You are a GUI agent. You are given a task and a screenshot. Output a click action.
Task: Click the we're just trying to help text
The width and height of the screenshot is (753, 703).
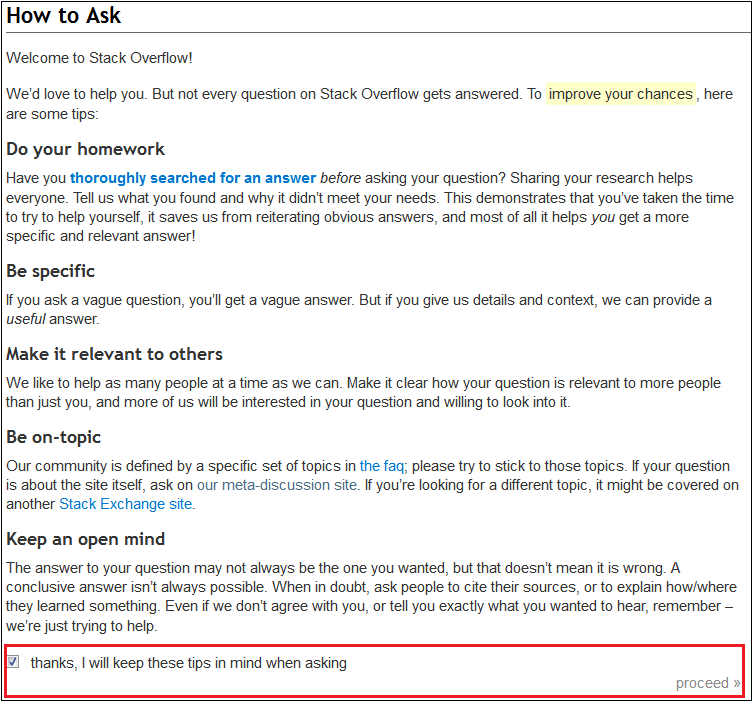[82, 626]
